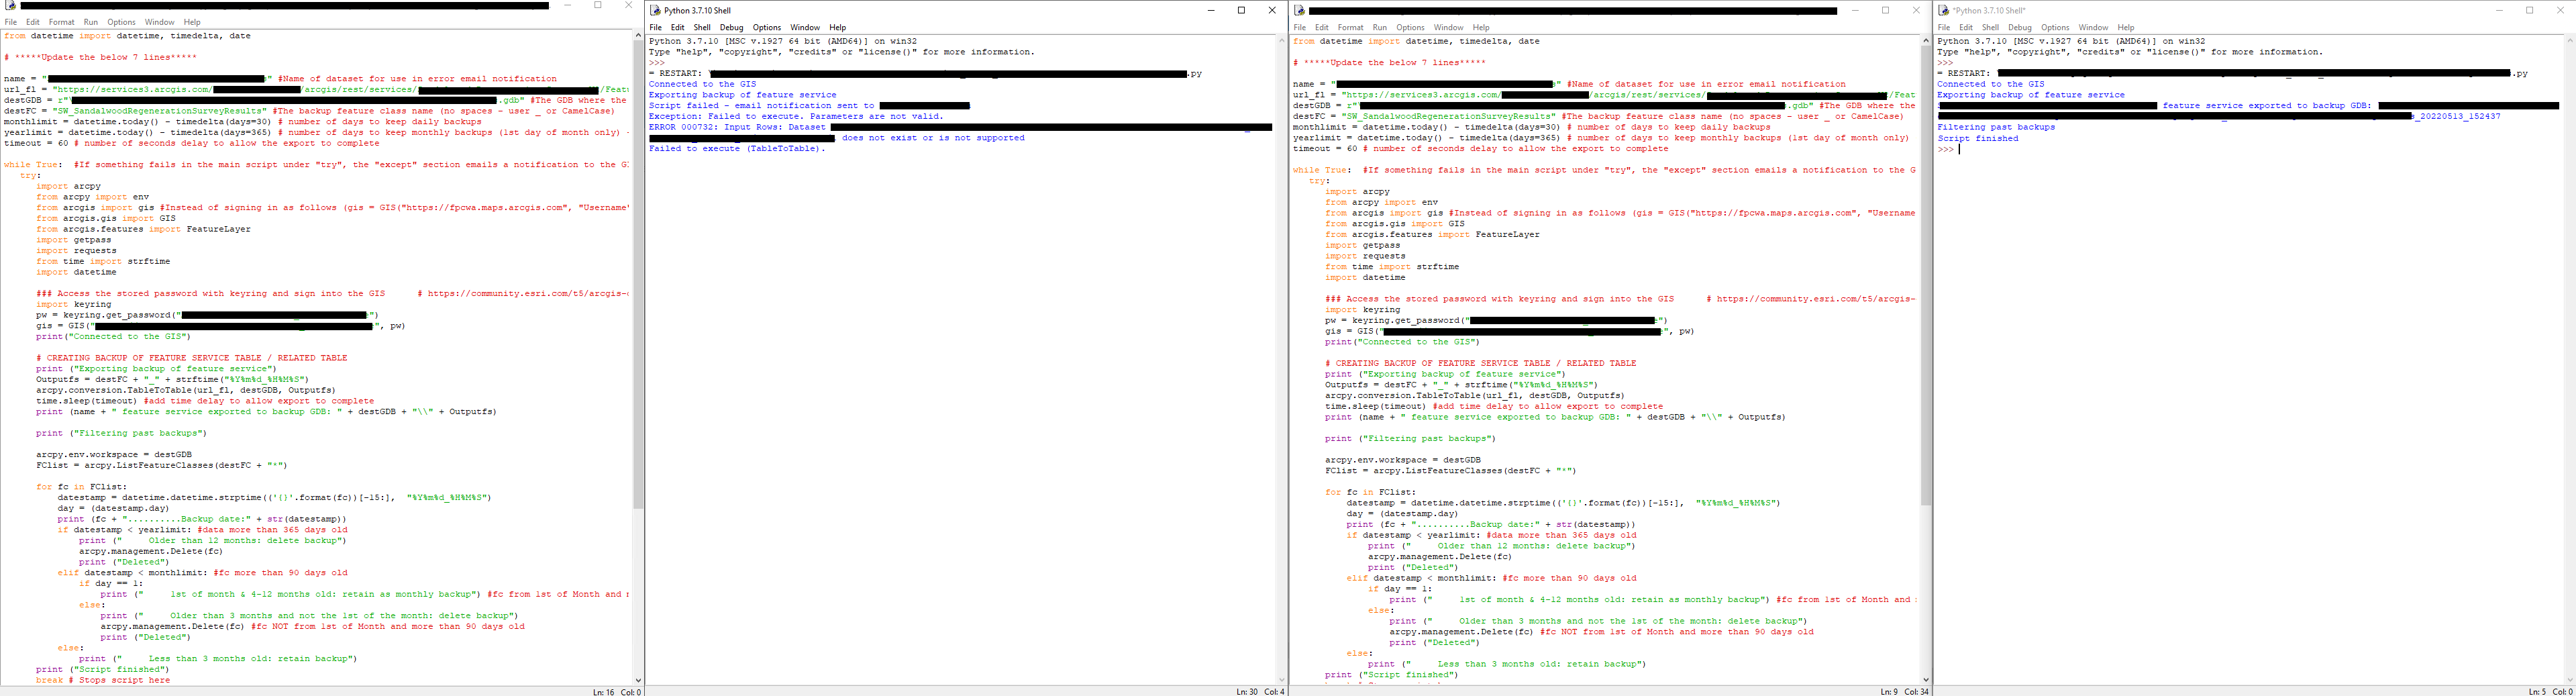Screen dimensions: 2576x696
Task: Open the Debug menu in the *Python 3.7.10 Shell* window
Action: click(2020, 28)
